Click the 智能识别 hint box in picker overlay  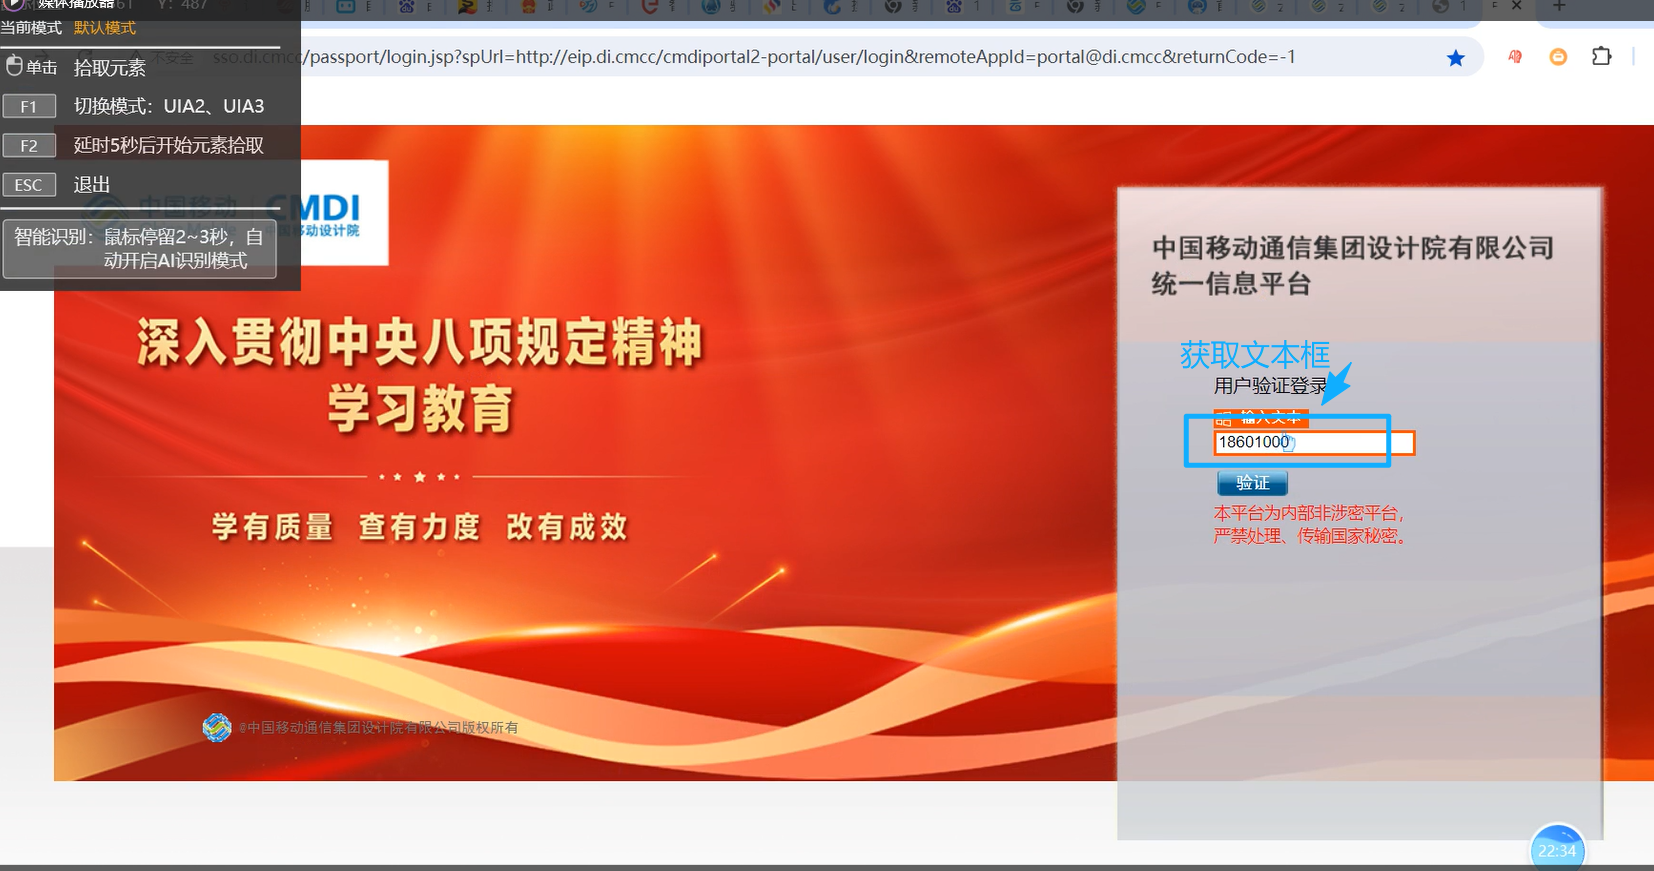pyautogui.click(x=139, y=249)
